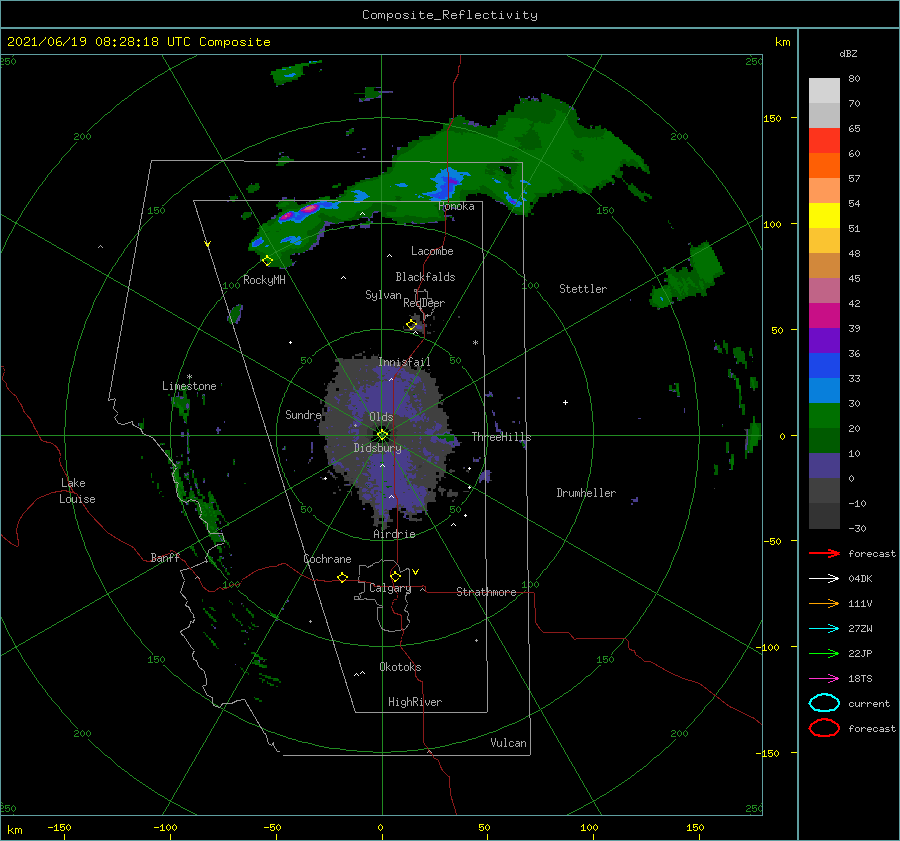Click the white 70-80 dBZ swatch
This screenshot has width=900, height=841.
point(824,90)
